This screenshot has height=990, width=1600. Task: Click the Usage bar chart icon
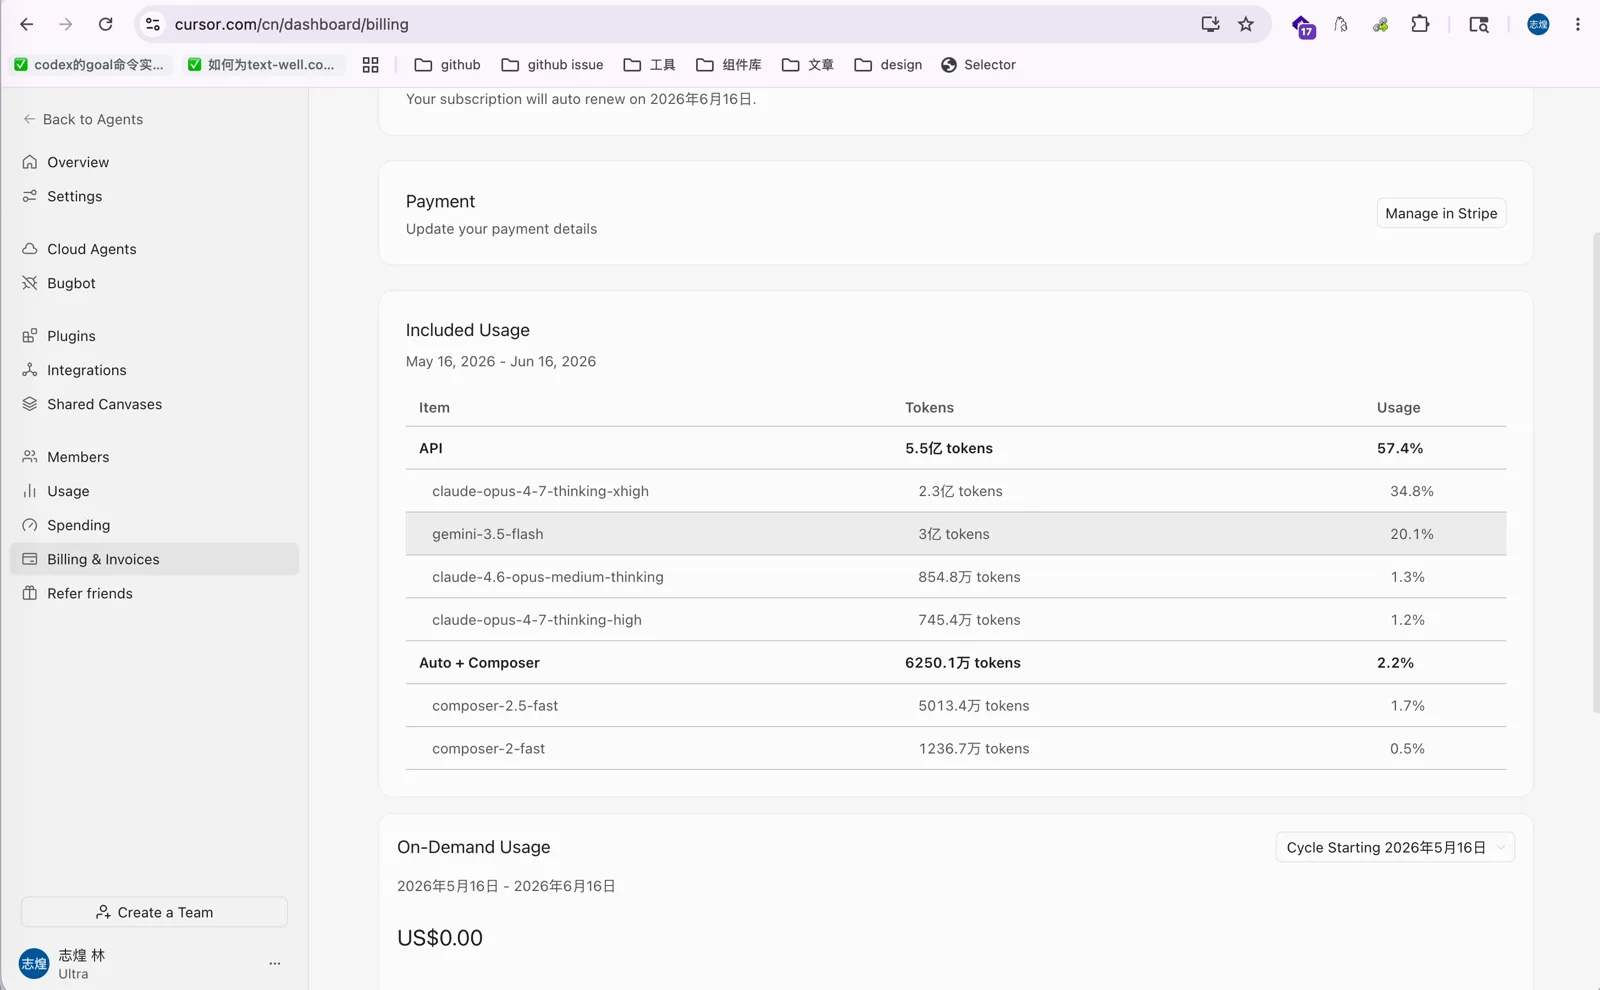pyautogui.click(x=30, y=491)
